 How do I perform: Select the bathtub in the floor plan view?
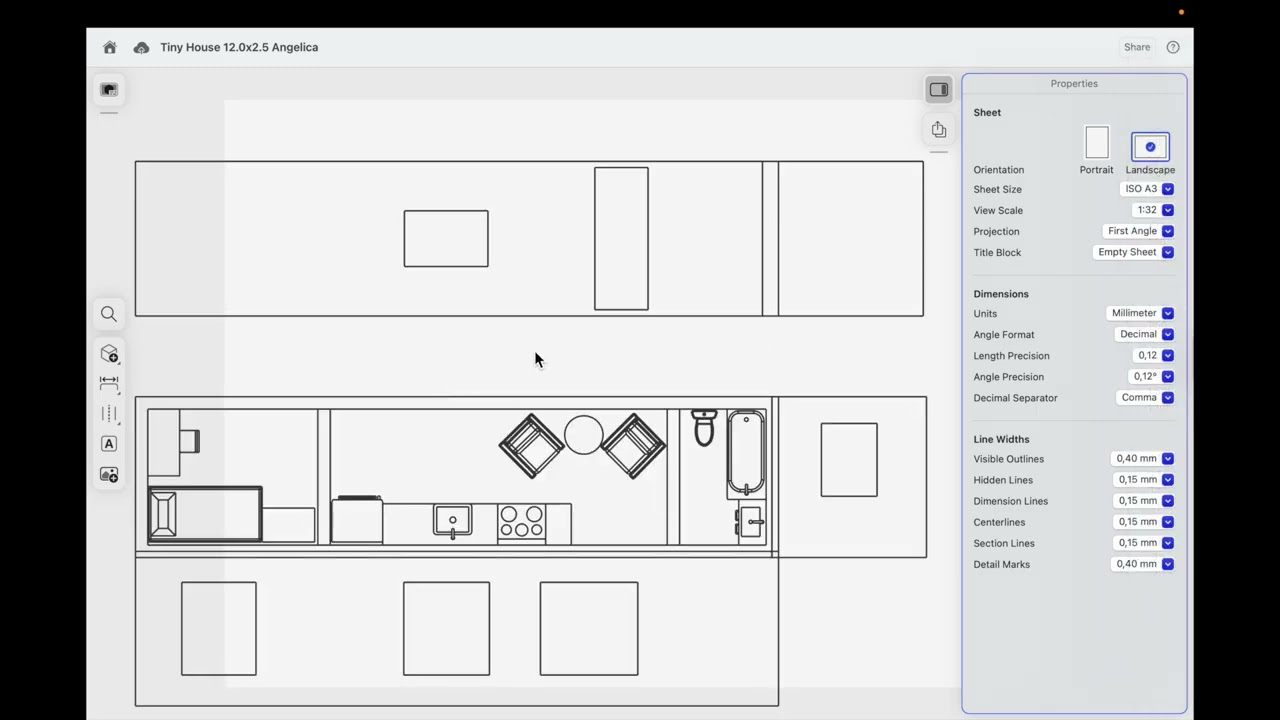[746, 453]
